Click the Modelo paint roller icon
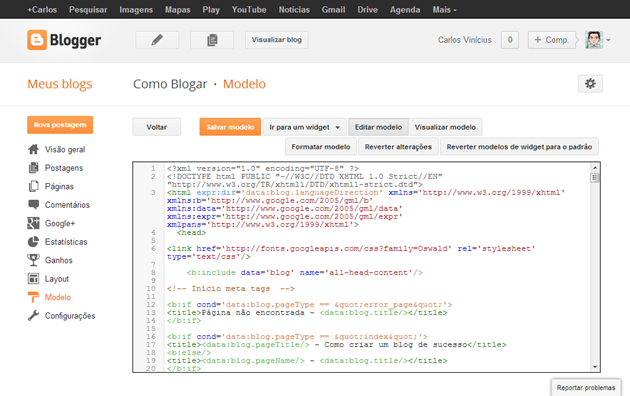 click(x=33, y=297)
